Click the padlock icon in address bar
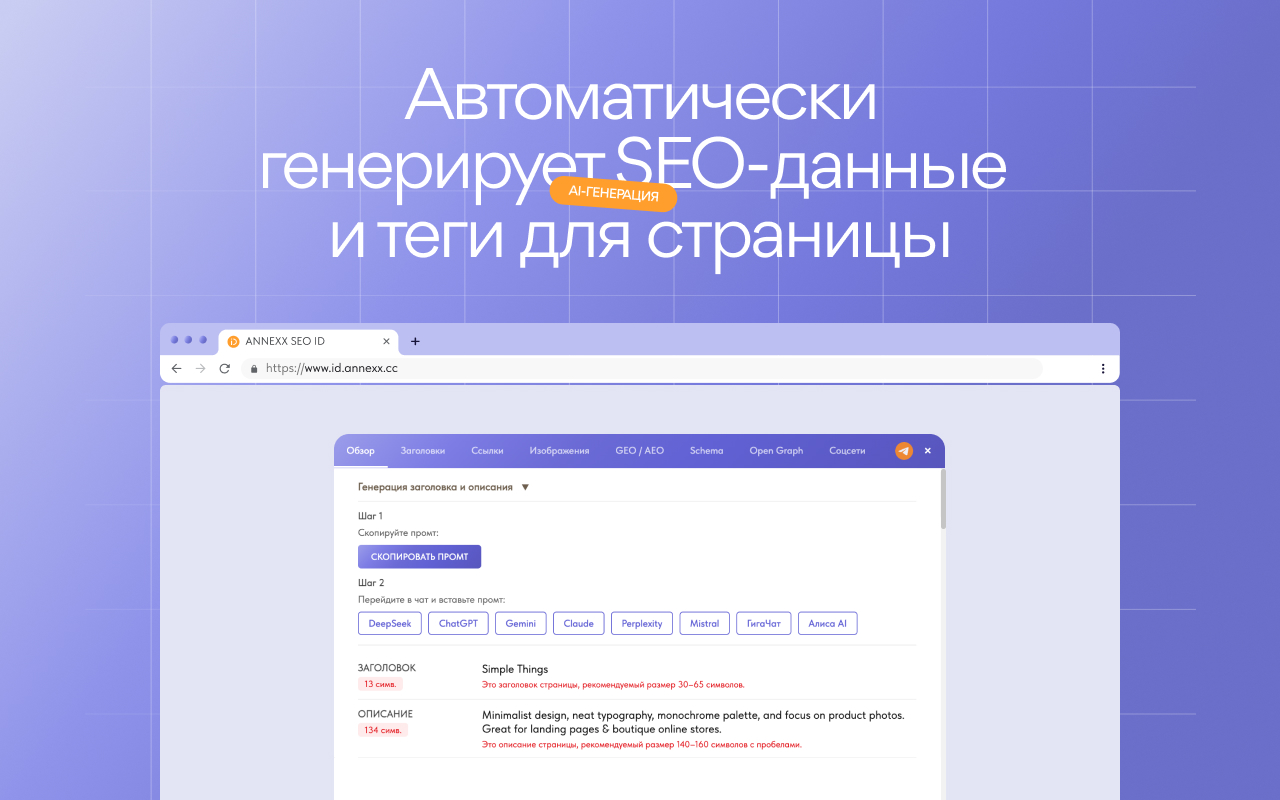 point(254,368)
